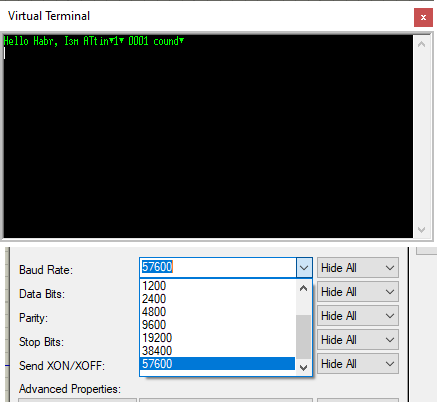Click the baud list scrollbar thumb

[x=303, y=337]
